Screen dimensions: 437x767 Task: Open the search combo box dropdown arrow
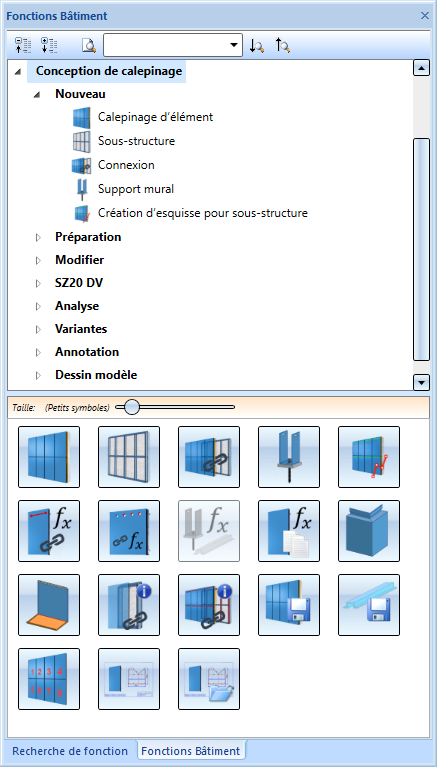234,45
